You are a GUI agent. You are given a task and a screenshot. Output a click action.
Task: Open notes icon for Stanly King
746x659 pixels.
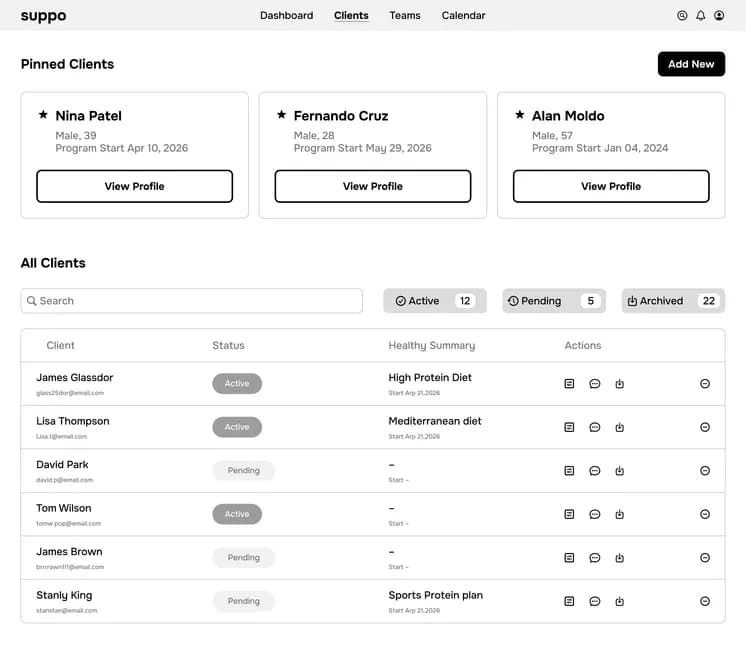tap(569, 601)
